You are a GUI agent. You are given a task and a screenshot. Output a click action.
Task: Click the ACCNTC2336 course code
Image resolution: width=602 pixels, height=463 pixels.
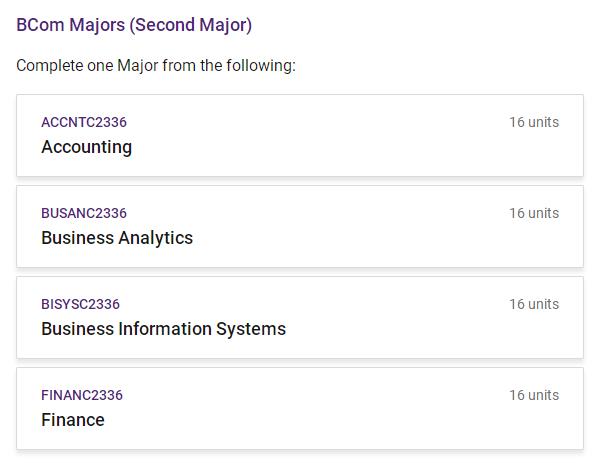pyautogui.click(x=84, y=122)
